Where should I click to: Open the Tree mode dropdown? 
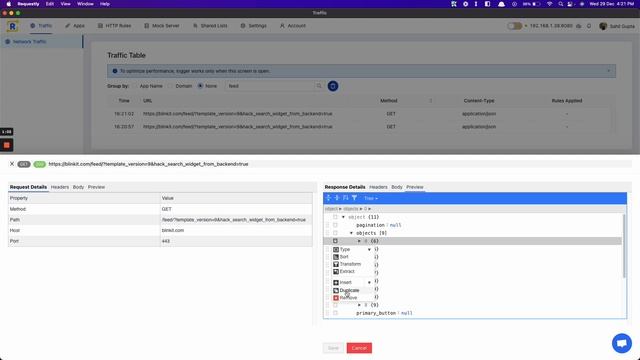(371, 198)
